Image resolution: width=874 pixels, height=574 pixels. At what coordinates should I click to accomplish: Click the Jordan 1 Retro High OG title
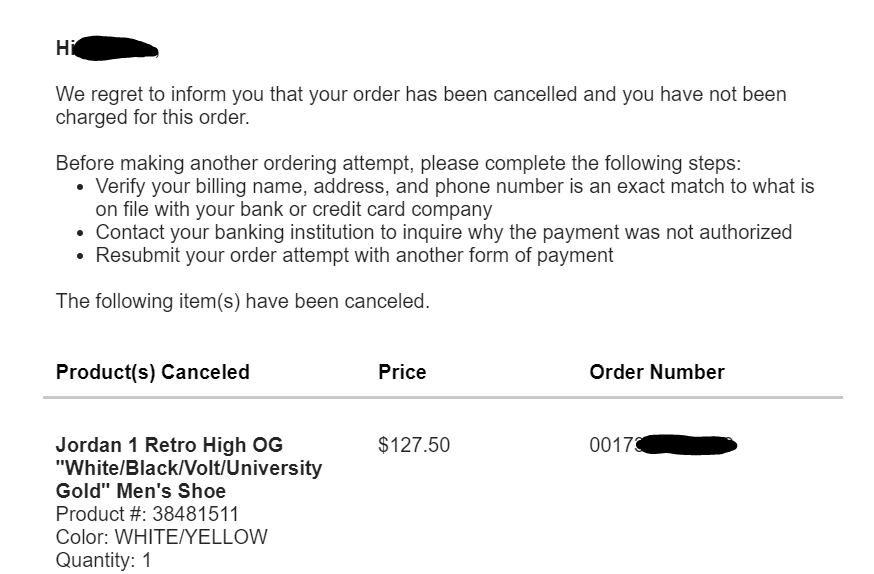pyautogui.click(x=188, y=468)
